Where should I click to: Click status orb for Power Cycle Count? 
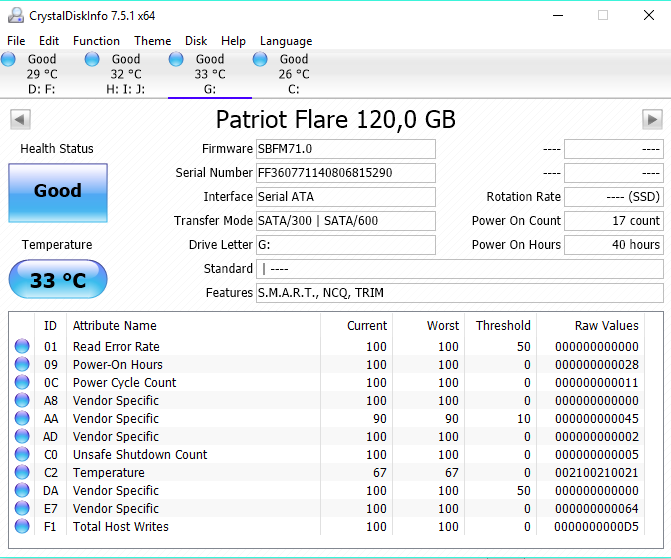tap(22, 383)
